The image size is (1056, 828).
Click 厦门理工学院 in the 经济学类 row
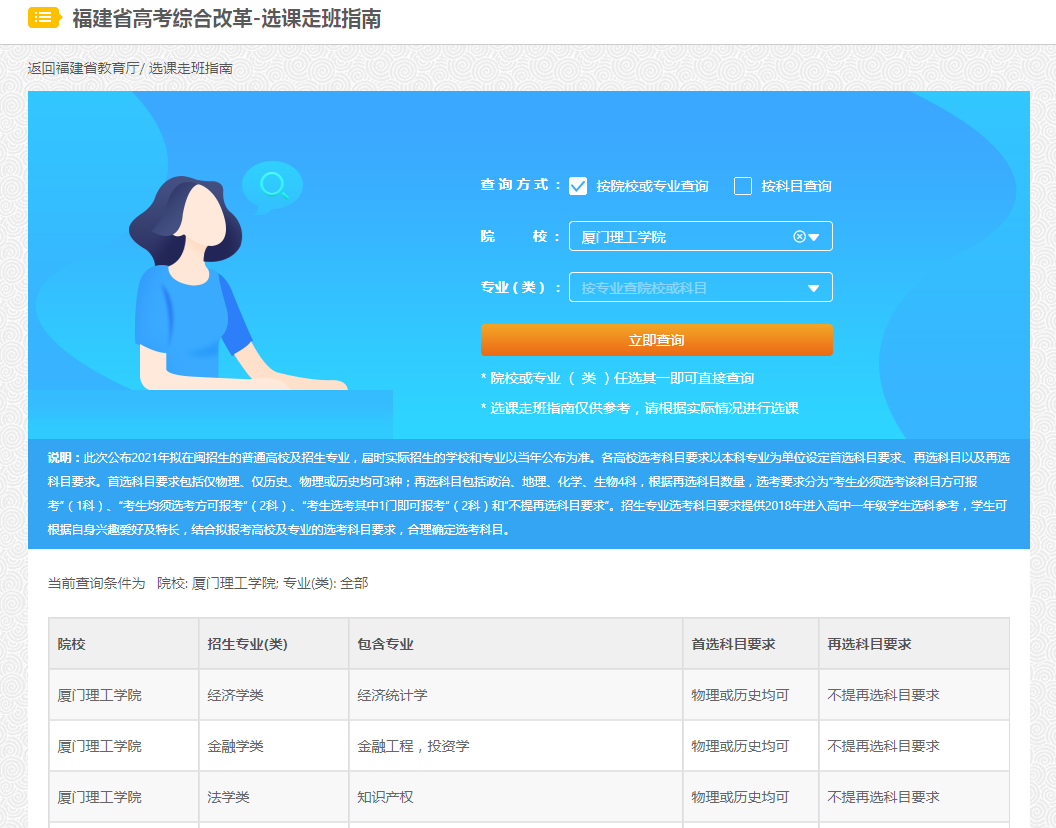pos(100,695)
